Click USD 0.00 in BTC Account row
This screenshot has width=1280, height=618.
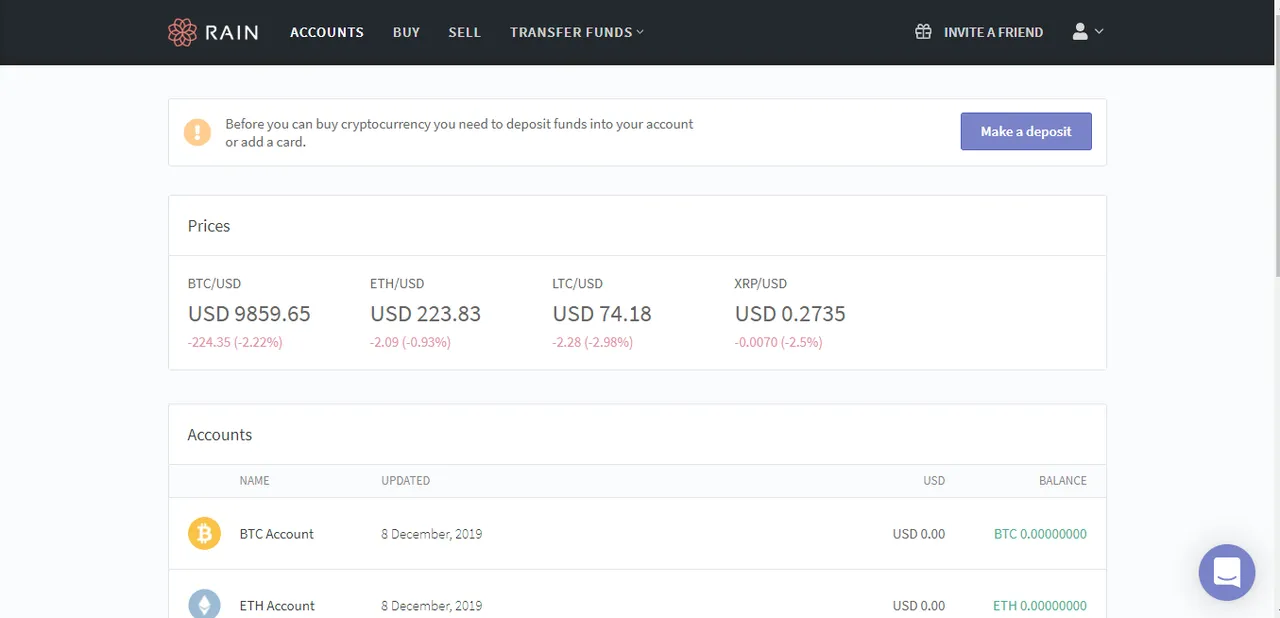919,534
